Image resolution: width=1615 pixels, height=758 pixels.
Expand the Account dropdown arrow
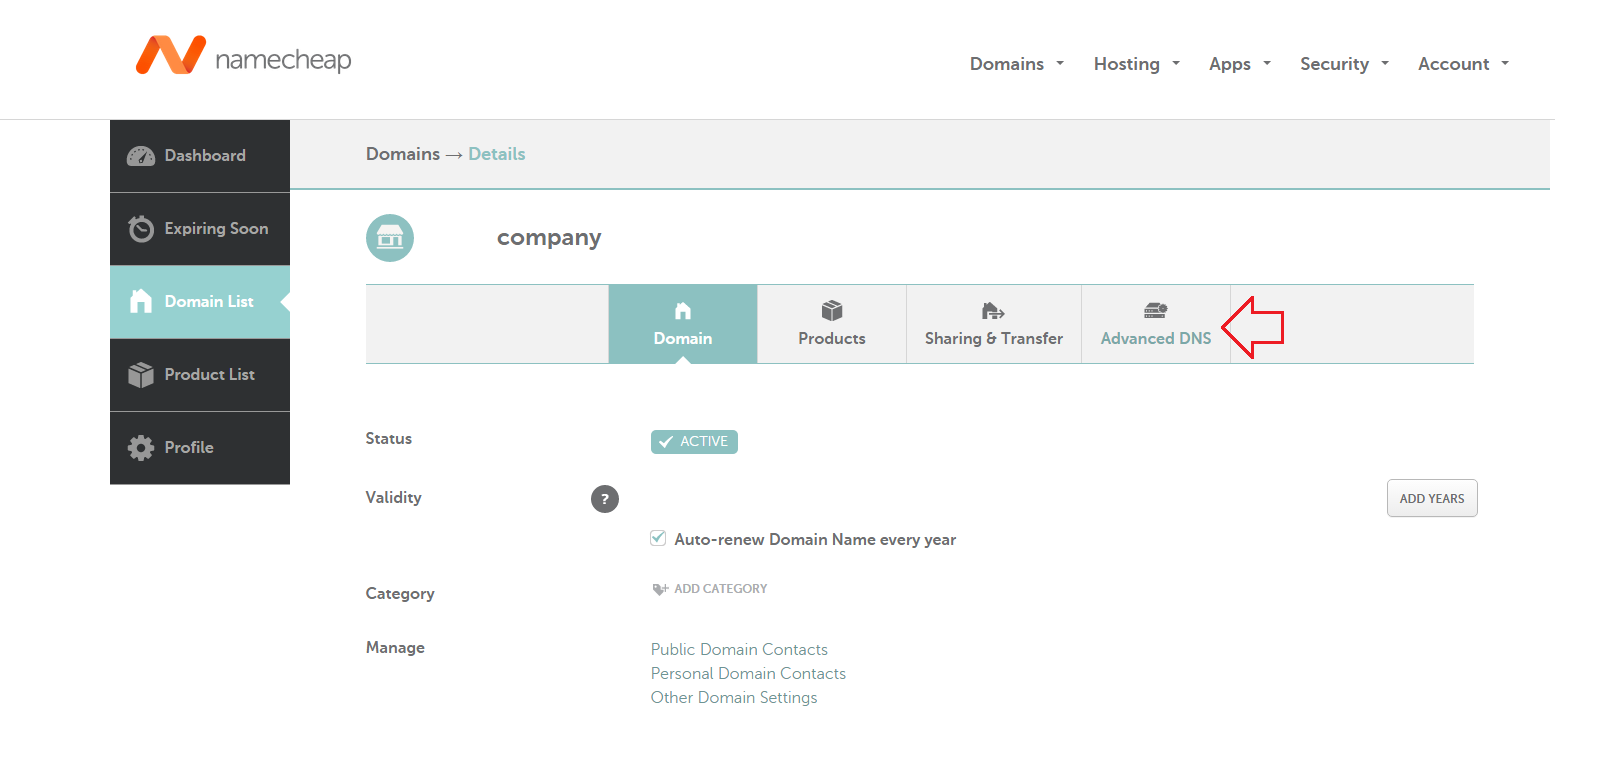point(1505,63)
